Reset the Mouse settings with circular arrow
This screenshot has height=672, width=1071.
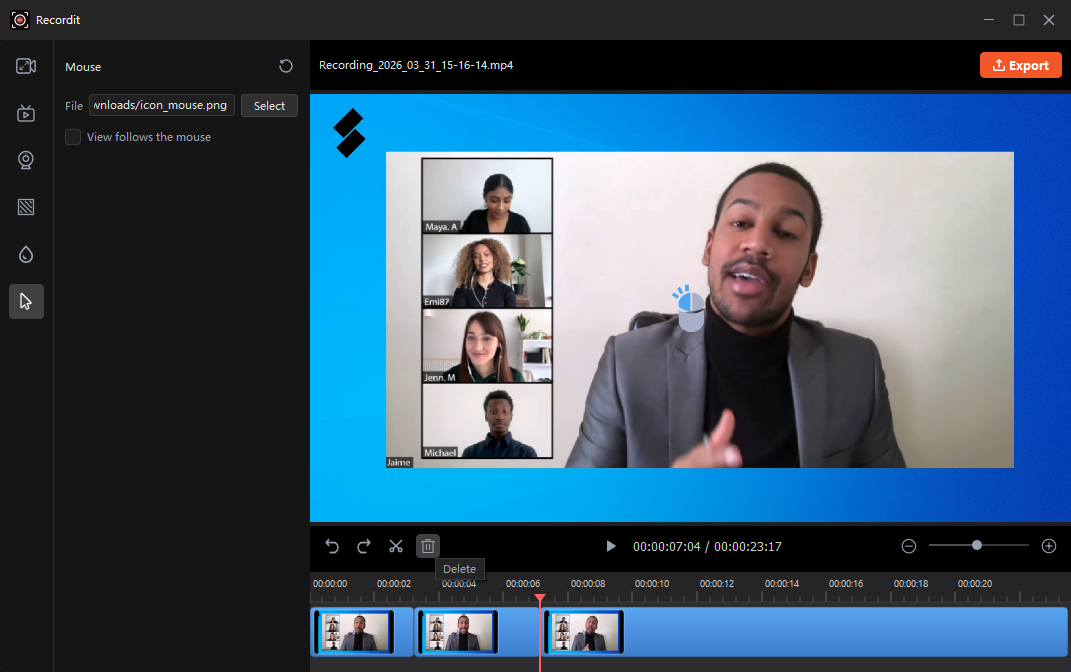(286, 66)
